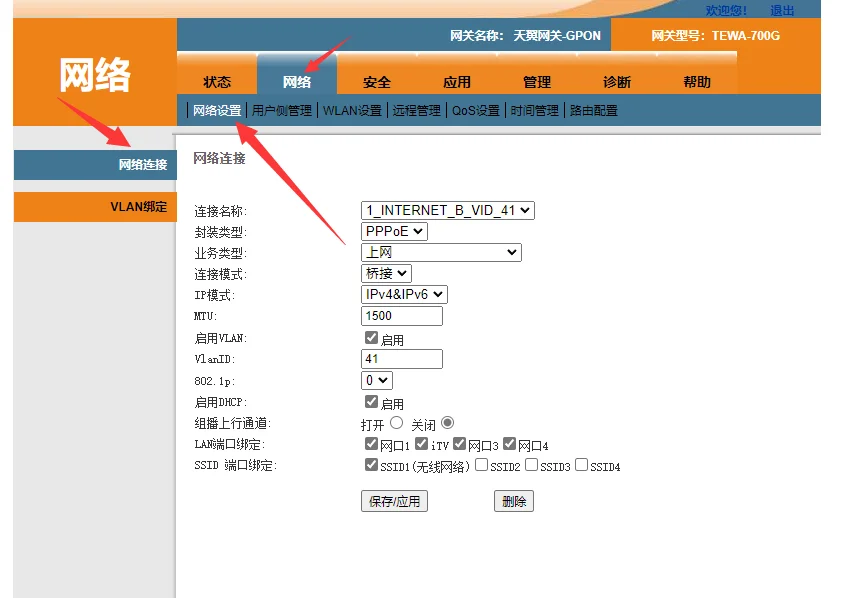The width and height of the screenshot is (851, 598).
Task: Toggle the iTV port binding checkbox
Action: tap(422, 444)
